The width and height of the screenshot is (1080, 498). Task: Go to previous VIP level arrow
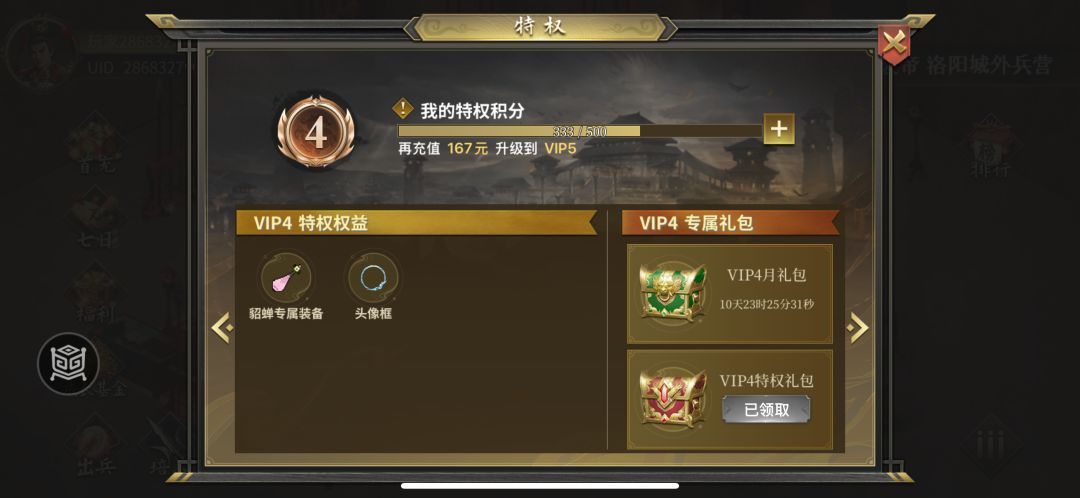pyautogui.click(x=222, y=328)
